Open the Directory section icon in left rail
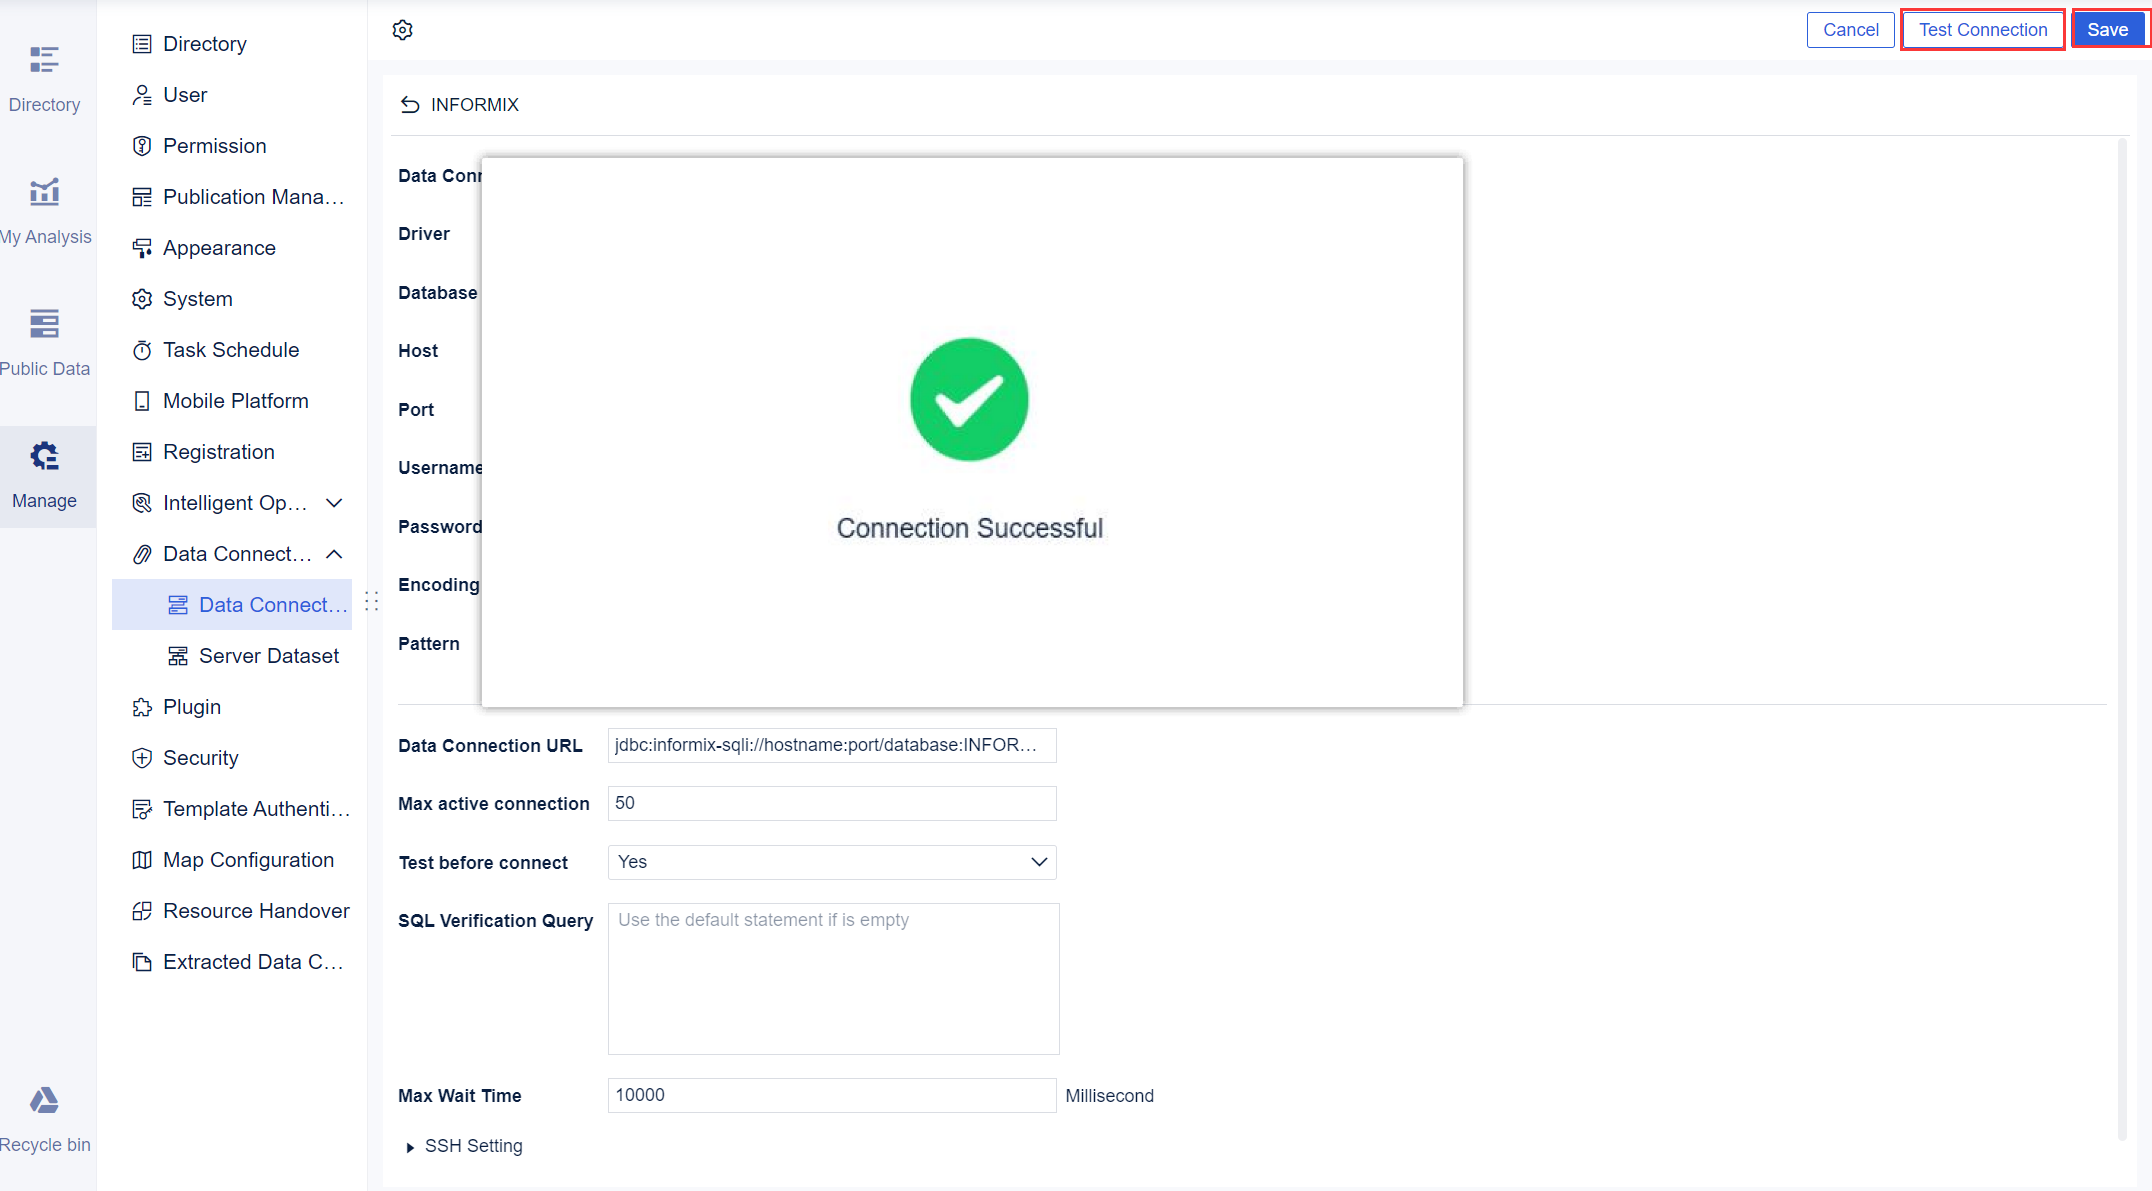Image resolution: width=2152 pixels, height=1191 pixels. 44,60
